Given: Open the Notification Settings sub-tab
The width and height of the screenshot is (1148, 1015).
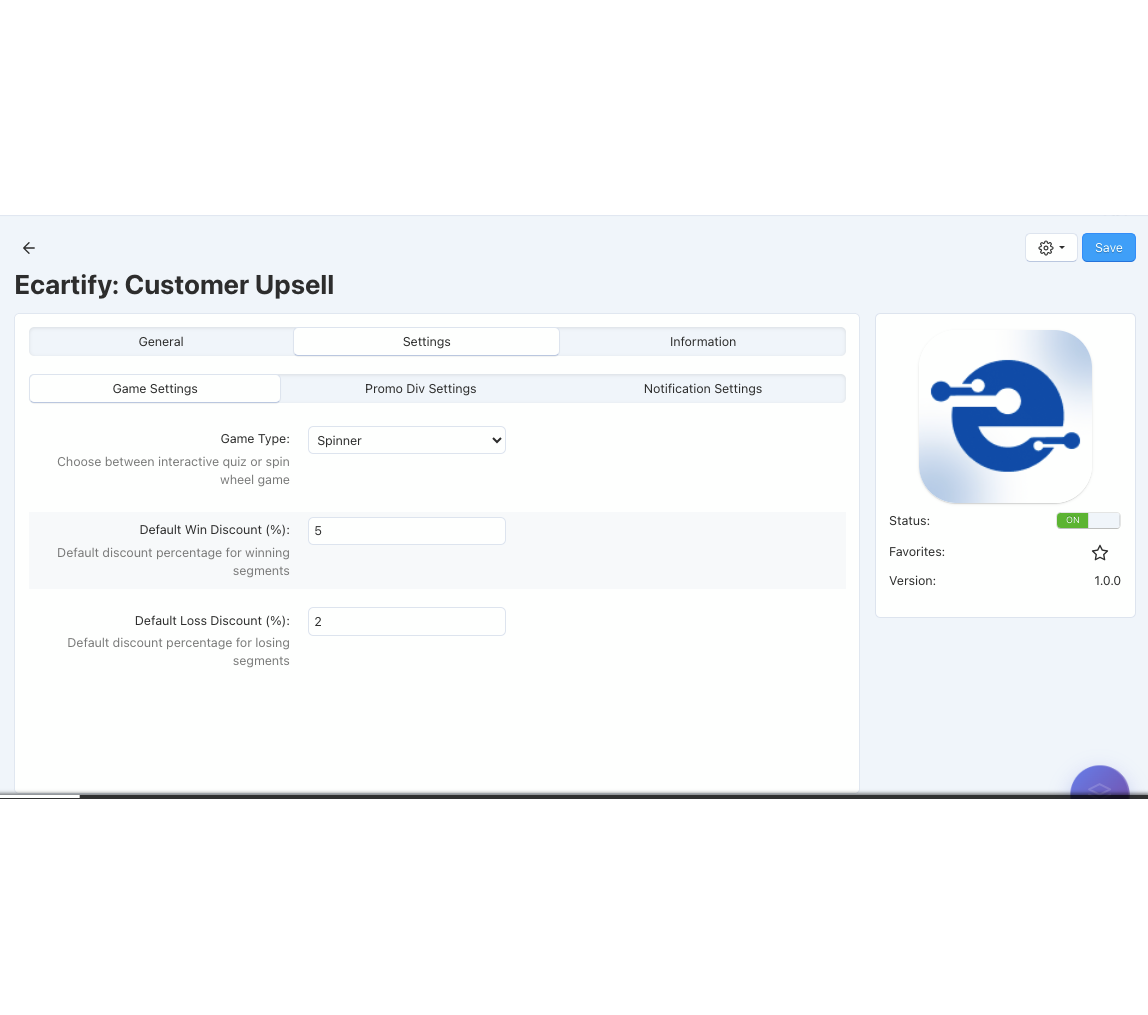Looking at the screenshot, I should tap(702, 389).
